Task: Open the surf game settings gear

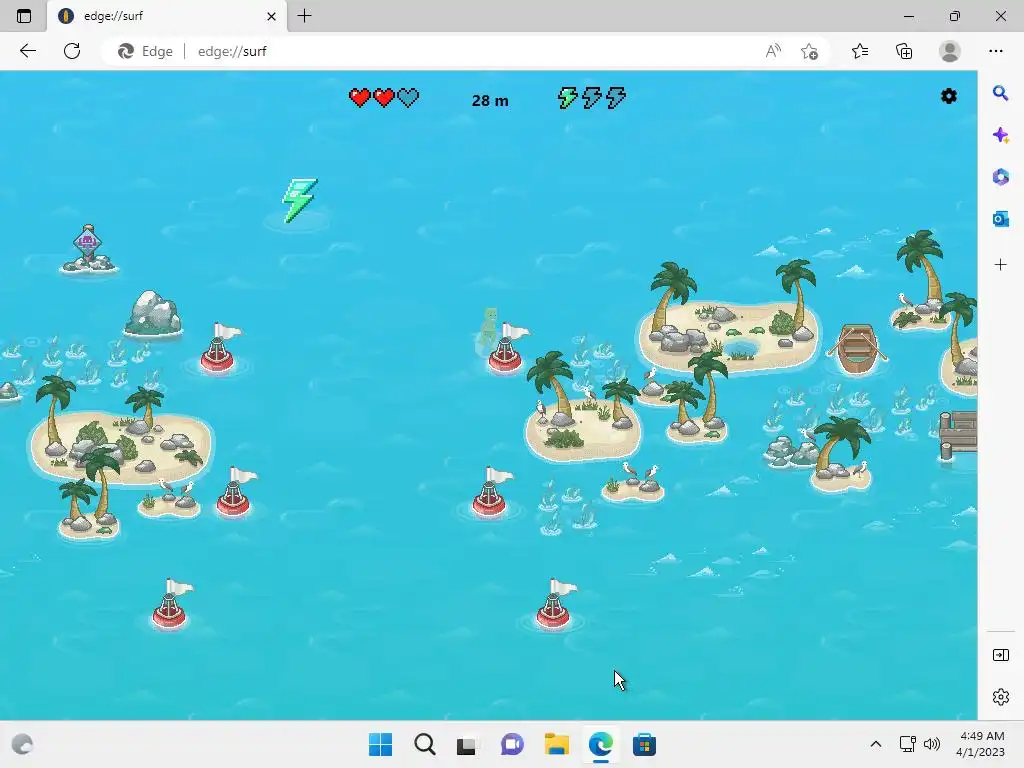Action: click(x=948, y=97)
